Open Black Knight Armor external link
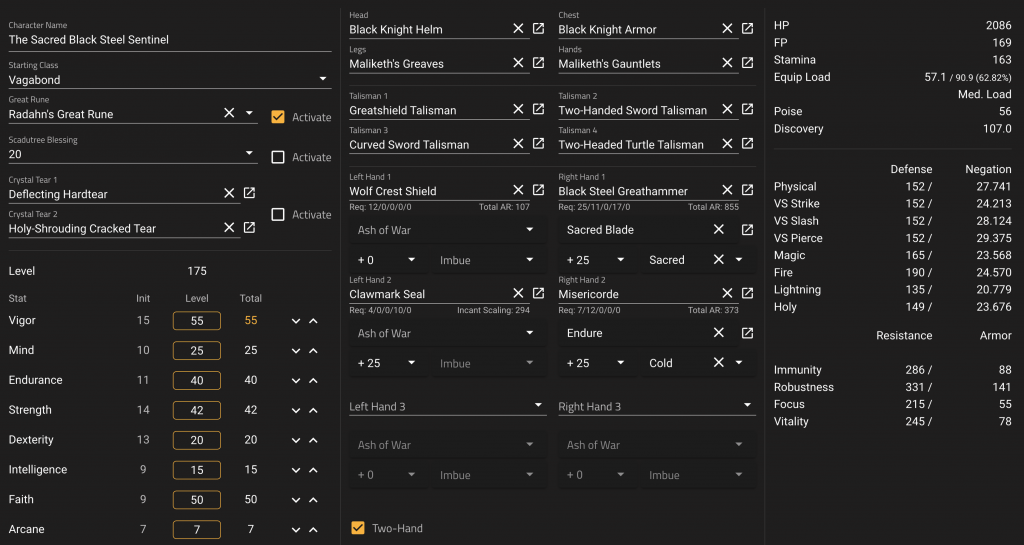Screen dimensions: 1024x545 click(747, 29)
